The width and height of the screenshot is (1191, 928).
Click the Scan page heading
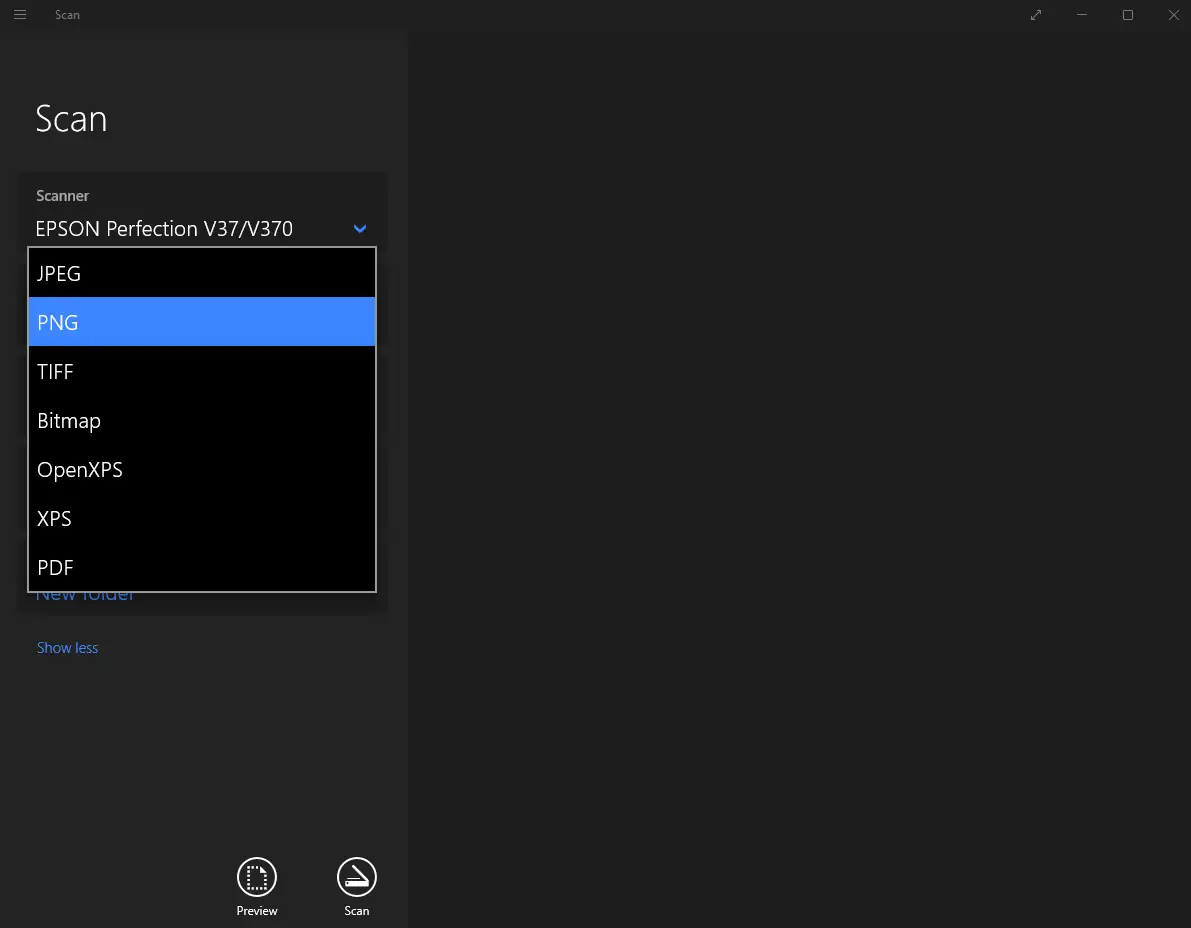coord(71,119)
